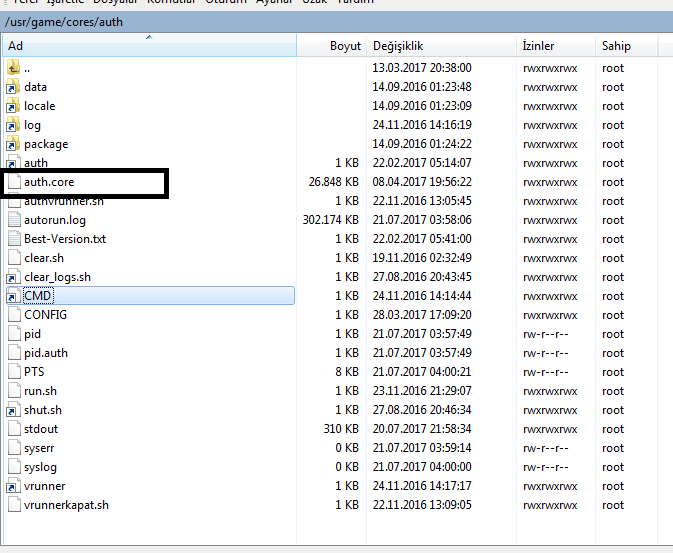Select the 'shut.sh' file name

[43, 410]
